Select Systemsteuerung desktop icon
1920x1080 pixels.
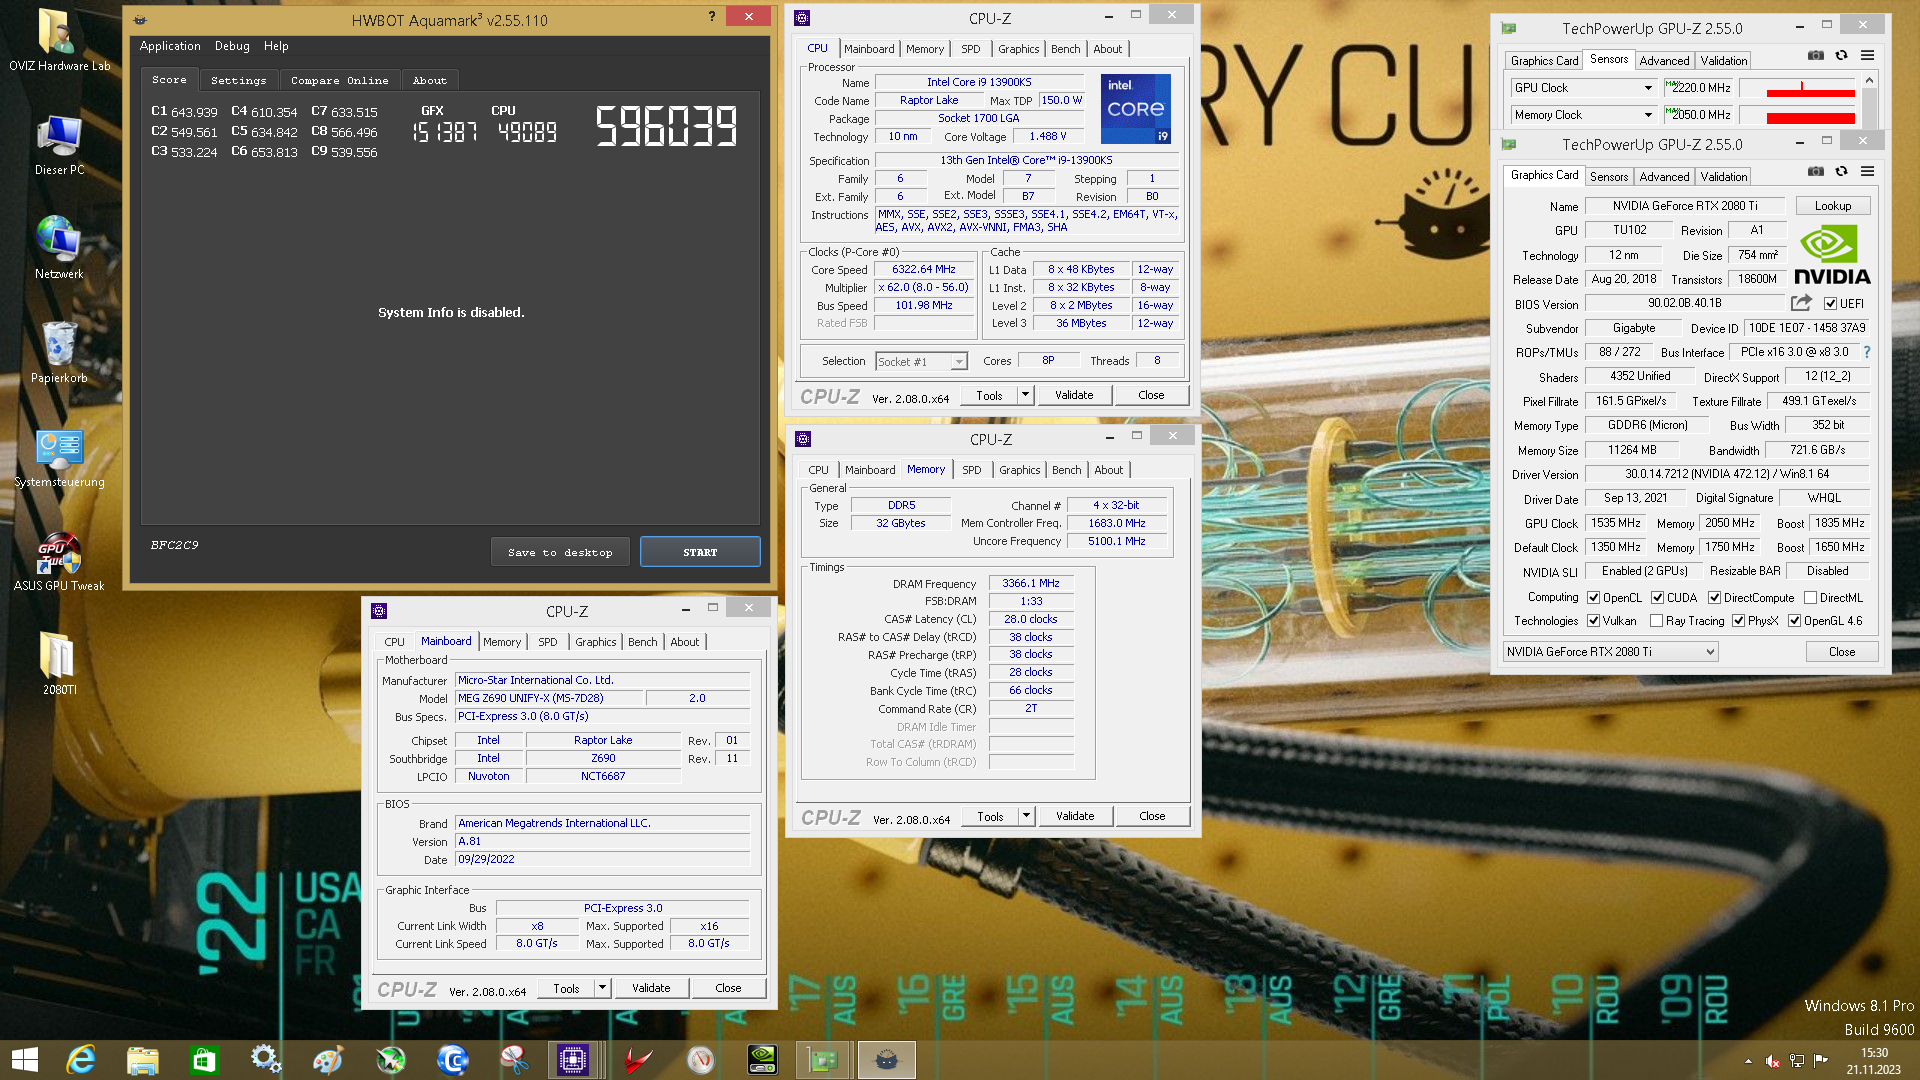[x=59, y=458]
